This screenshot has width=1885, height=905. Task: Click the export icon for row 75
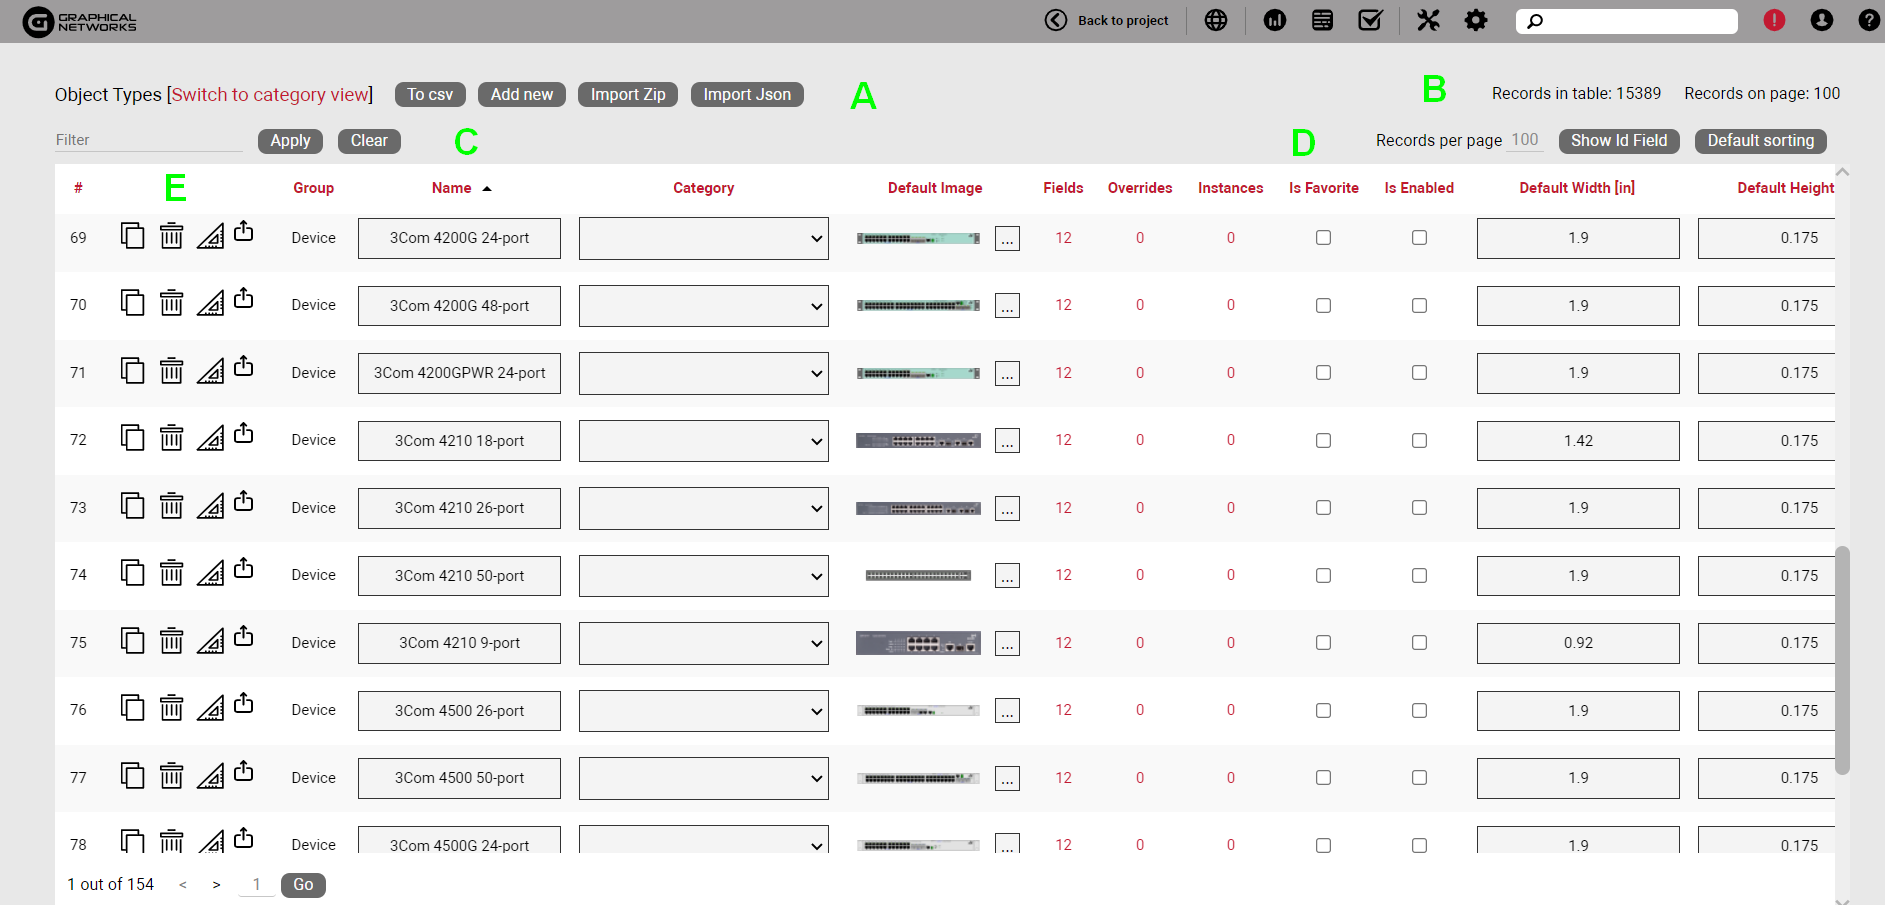point(243,636)
